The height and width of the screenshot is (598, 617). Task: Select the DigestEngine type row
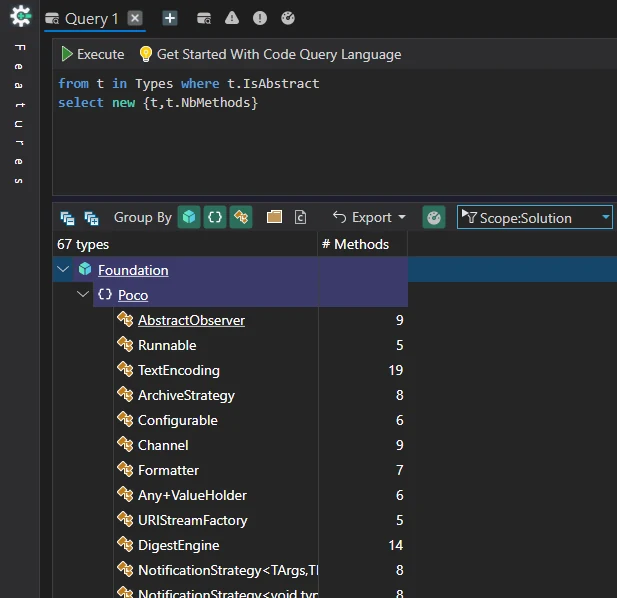click(x=260, y=545)
